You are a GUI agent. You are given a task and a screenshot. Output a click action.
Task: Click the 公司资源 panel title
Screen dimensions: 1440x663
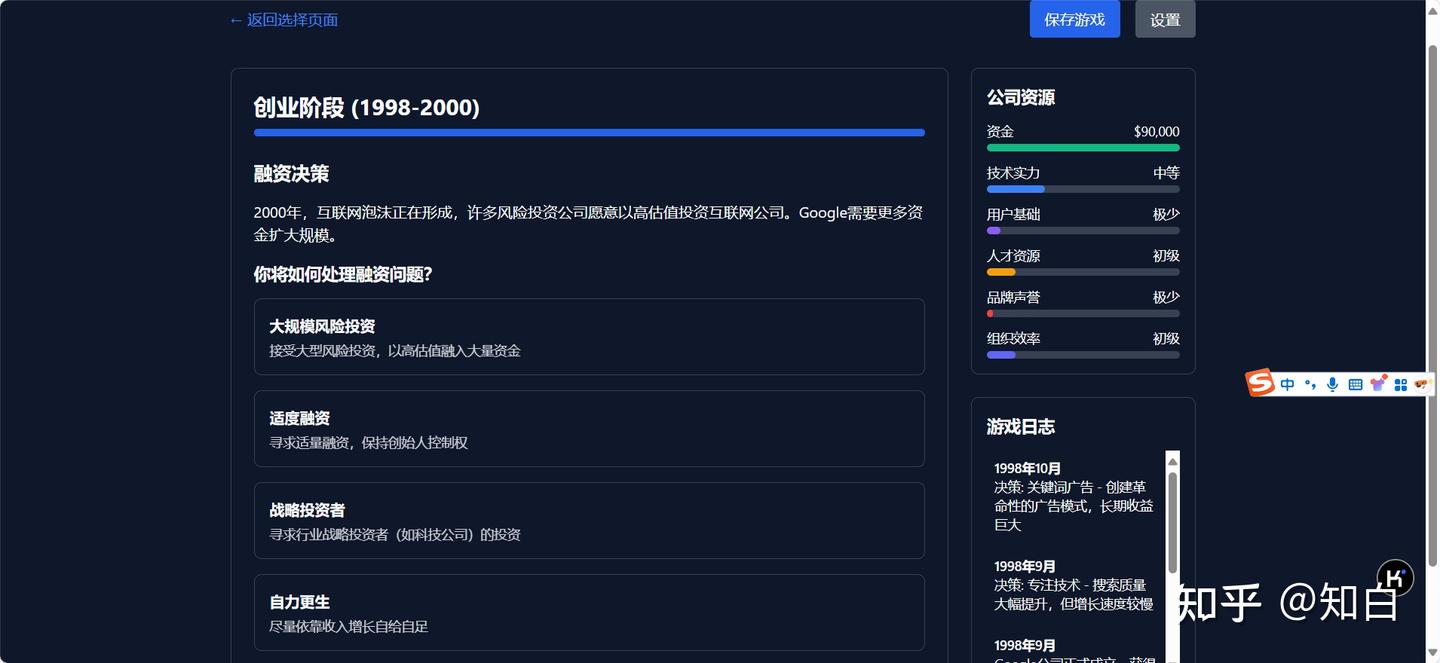tap(1021, 98)
